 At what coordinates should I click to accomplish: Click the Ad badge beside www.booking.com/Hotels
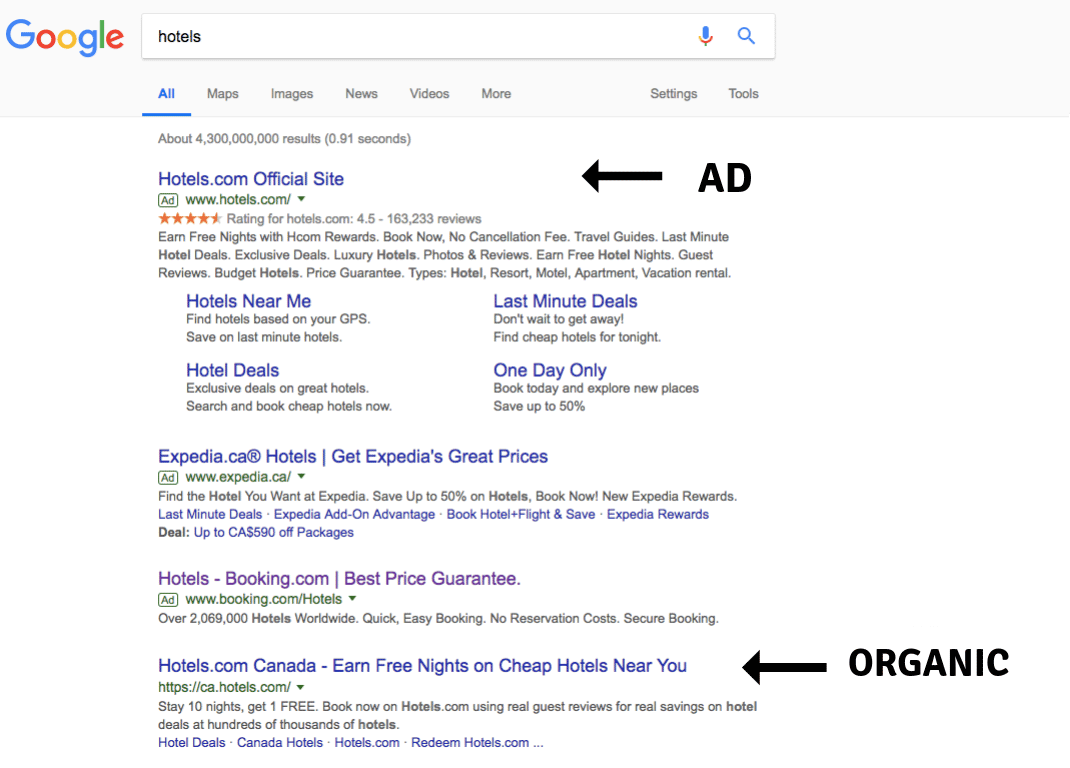coord(168,600)
